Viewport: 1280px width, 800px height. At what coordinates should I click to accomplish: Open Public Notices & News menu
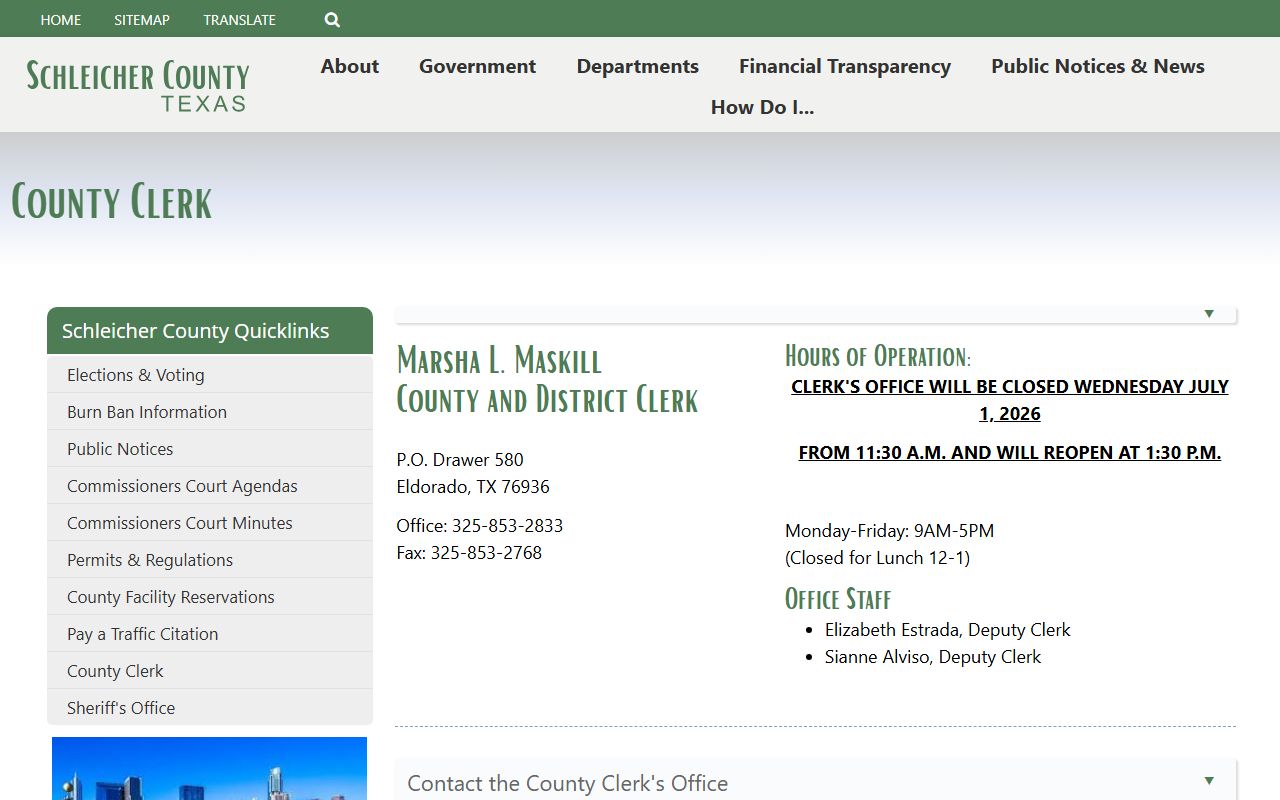[1098, 66]
